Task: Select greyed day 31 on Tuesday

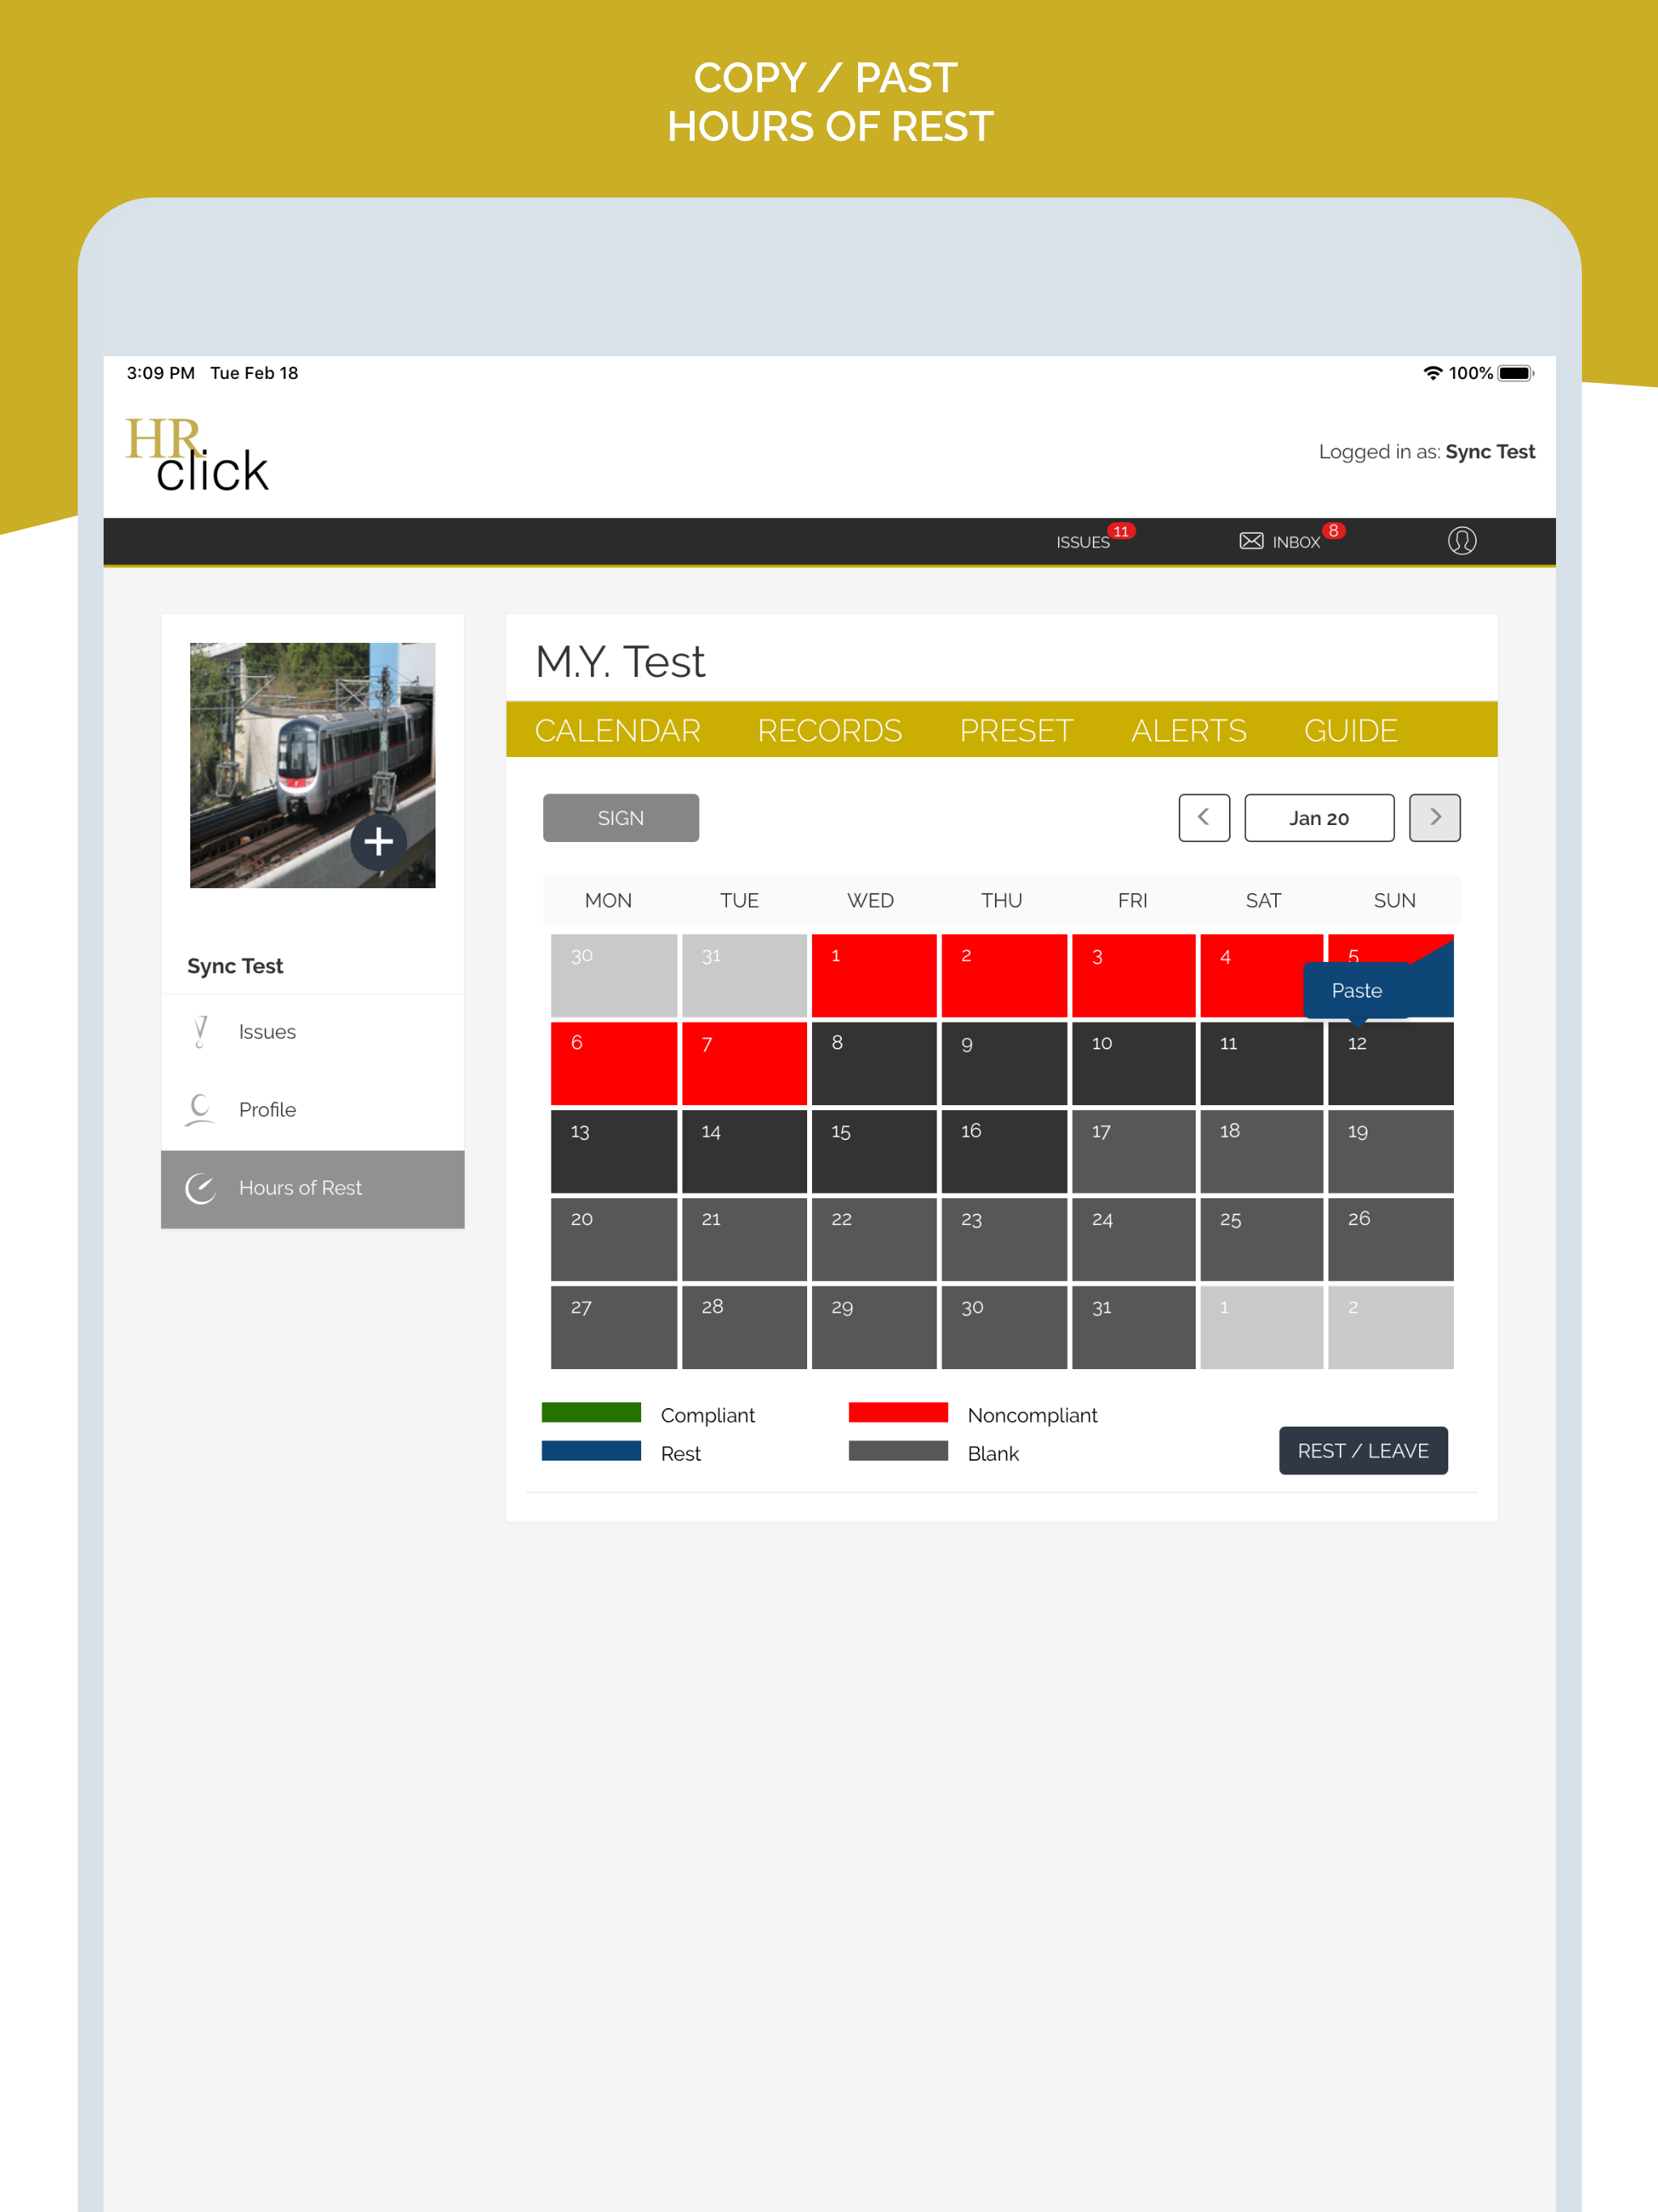Action: pyautogui.click(x=744, y=976)
